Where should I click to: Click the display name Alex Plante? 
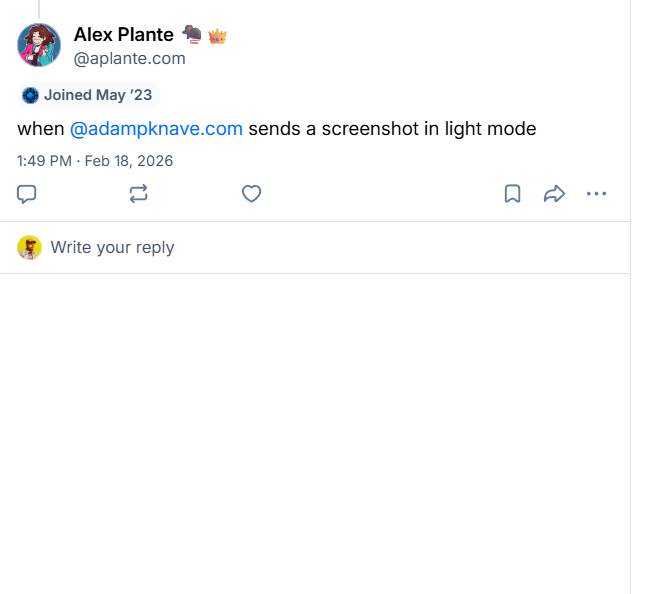(124, 36)
